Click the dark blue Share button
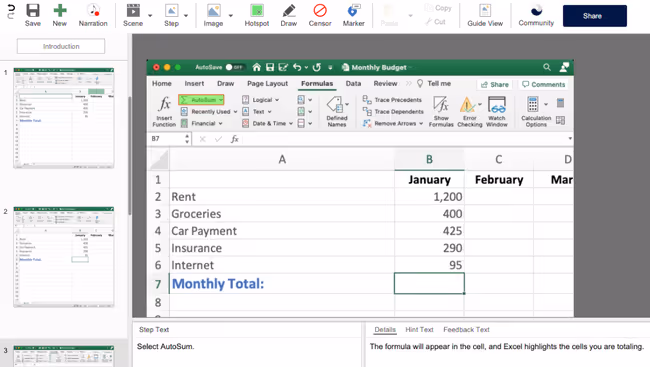Image resolution: width=650 pixels, height=367 pixels. click(594, 16)
